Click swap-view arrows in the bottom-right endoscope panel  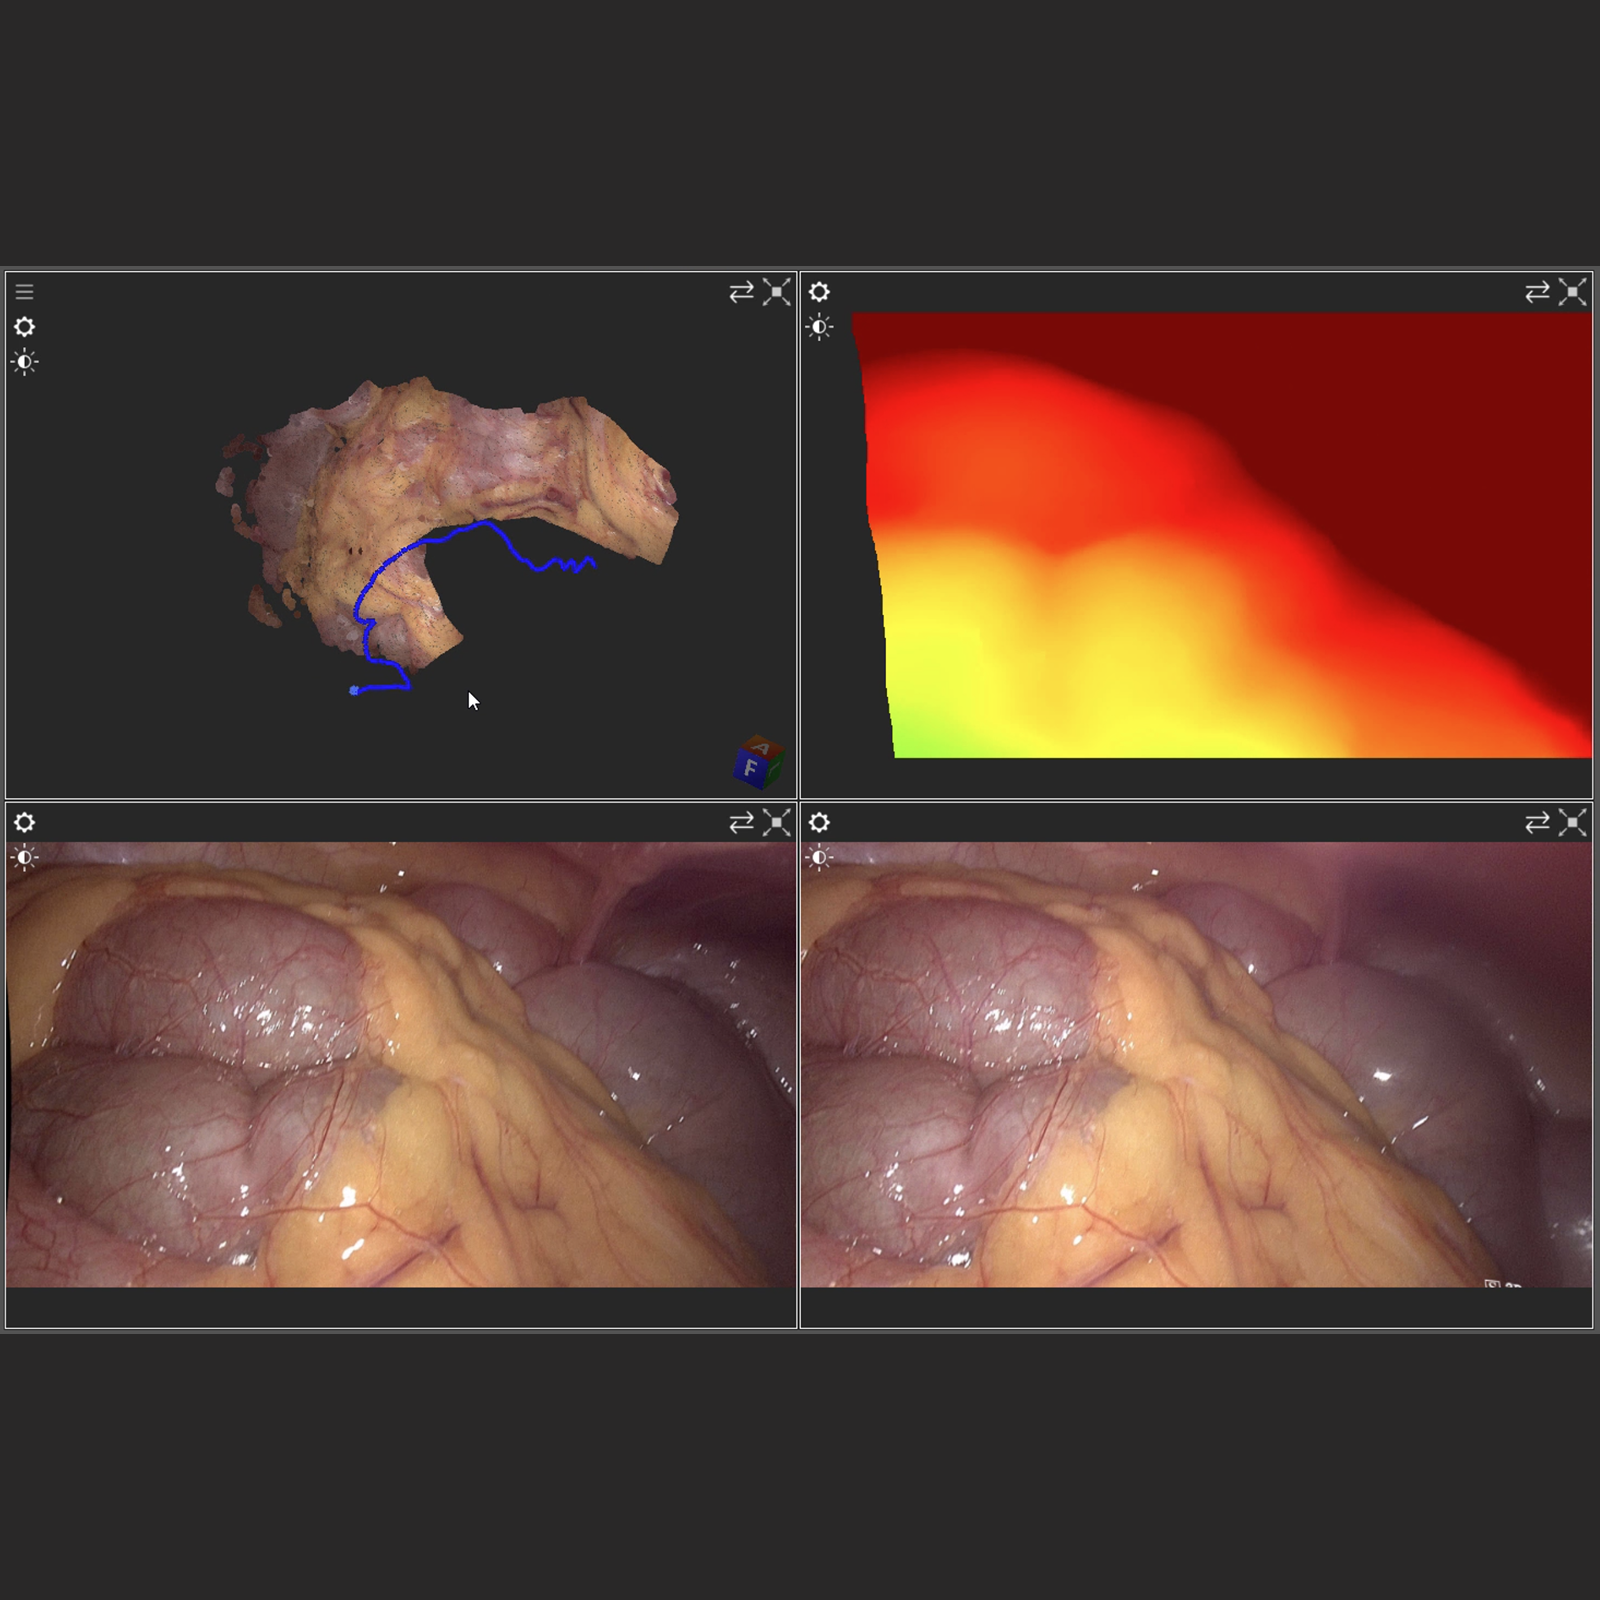click(1537, 822)
